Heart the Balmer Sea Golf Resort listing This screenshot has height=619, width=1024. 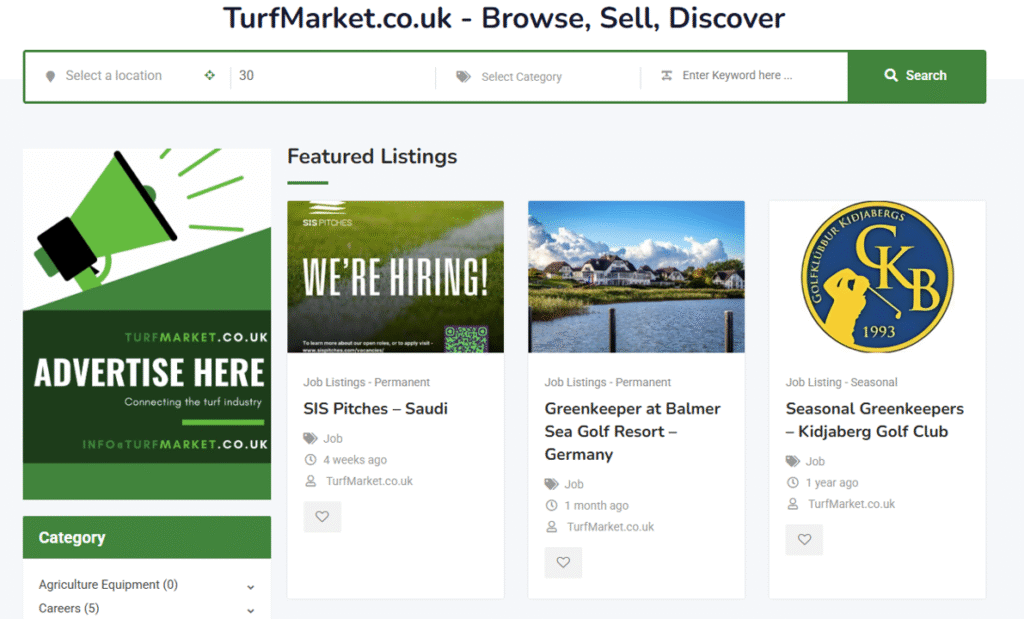(x=563, y=562)
